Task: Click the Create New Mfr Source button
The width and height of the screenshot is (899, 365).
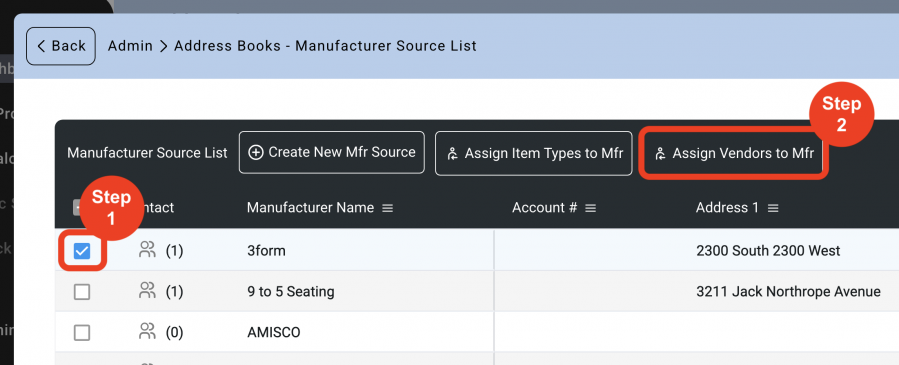Action: point(332,152)
